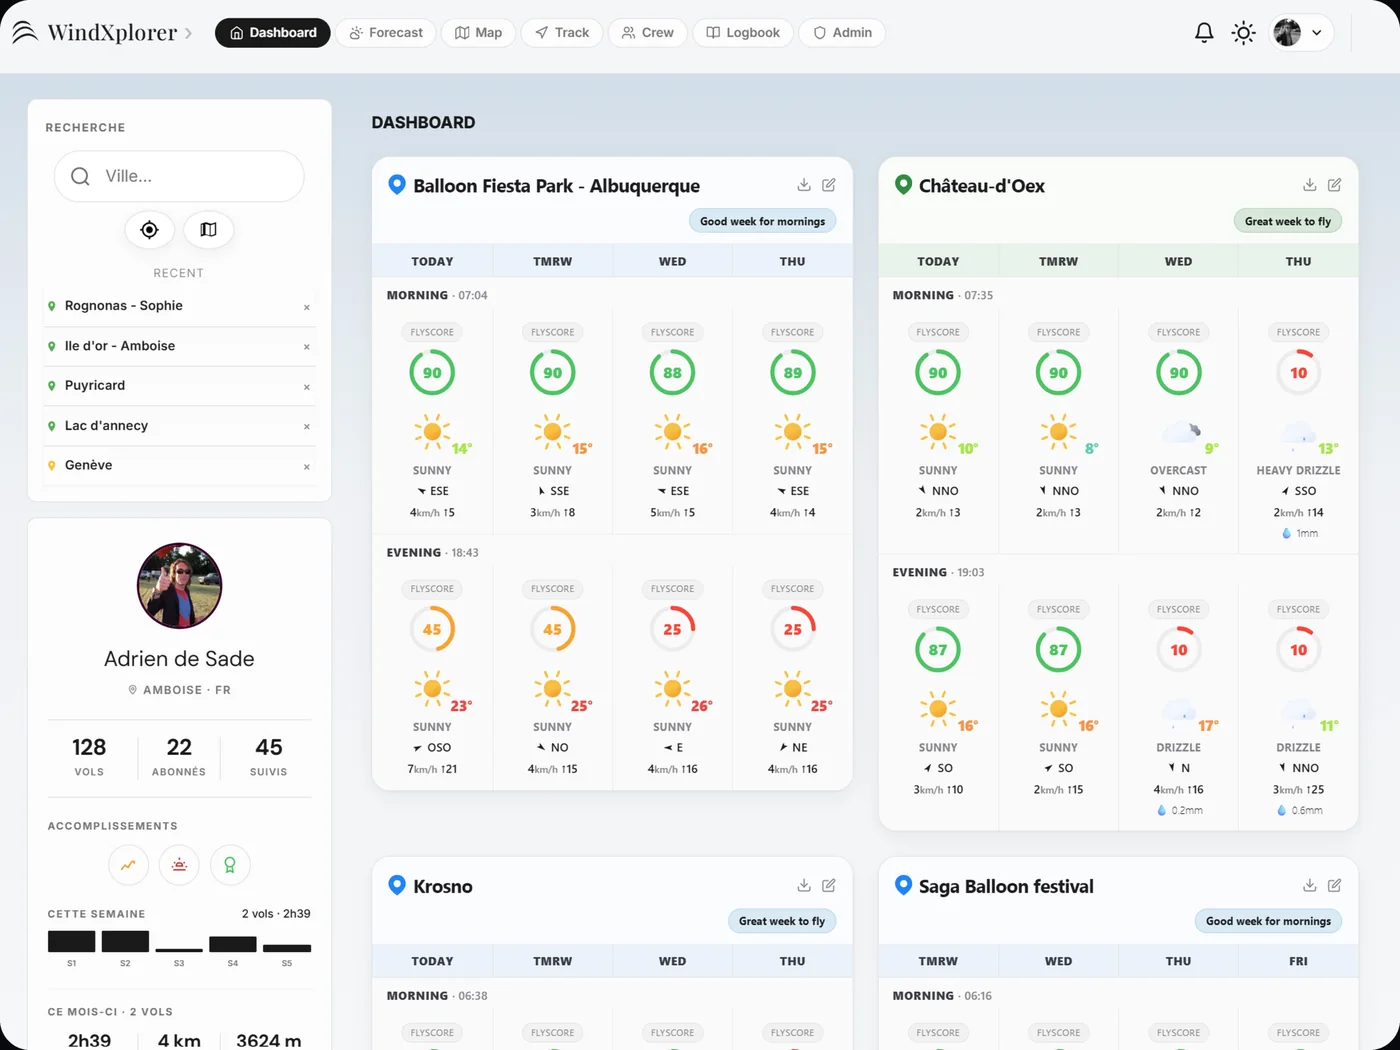
Task: Select the WED column header in Albuquerque card
Action: (672, 261)
